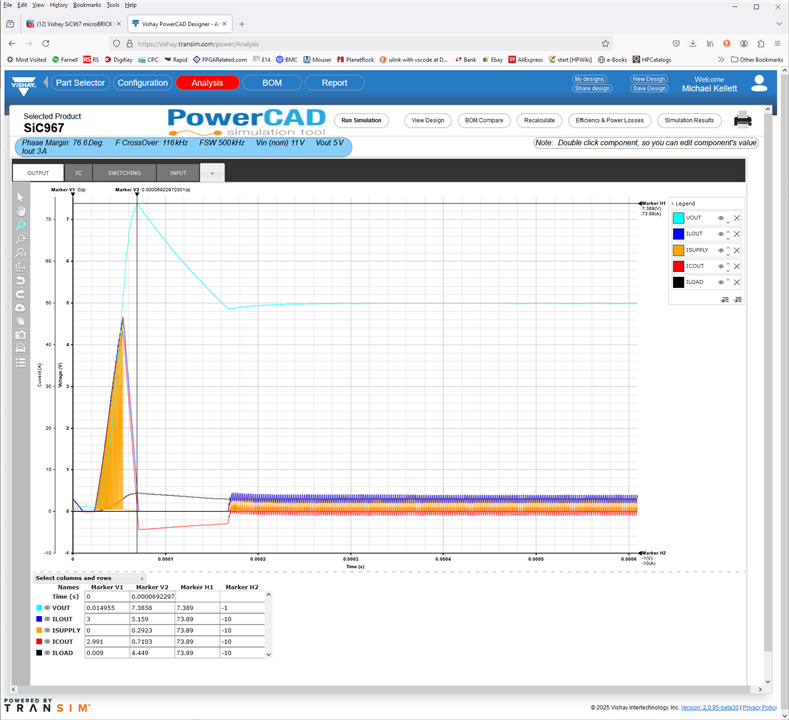Image resolution: width=789 pixels, height=720 pixels.
Task: Click the right legend sort icon at bottom
Action: pos(738,299)
